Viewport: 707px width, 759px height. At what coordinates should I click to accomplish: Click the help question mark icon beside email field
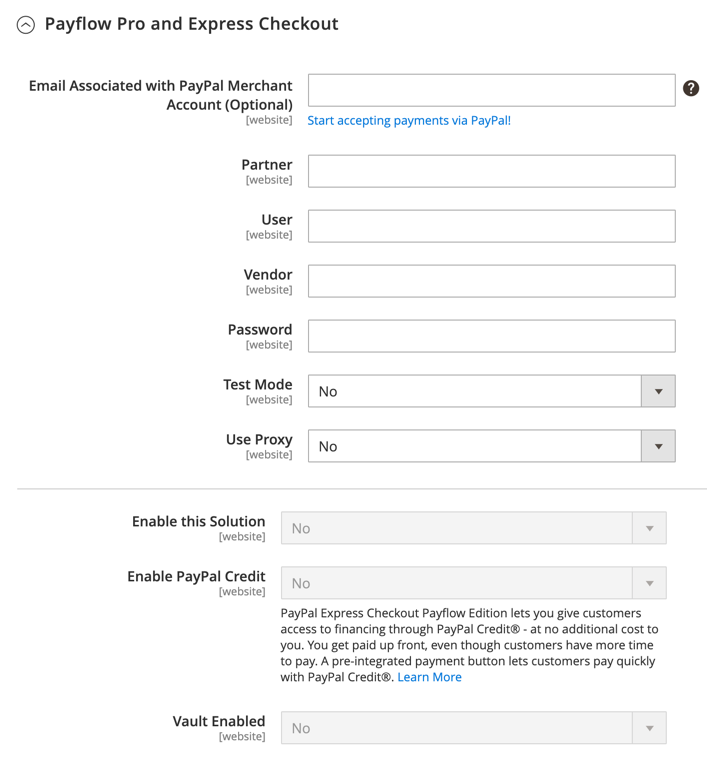tap(691, 88)
